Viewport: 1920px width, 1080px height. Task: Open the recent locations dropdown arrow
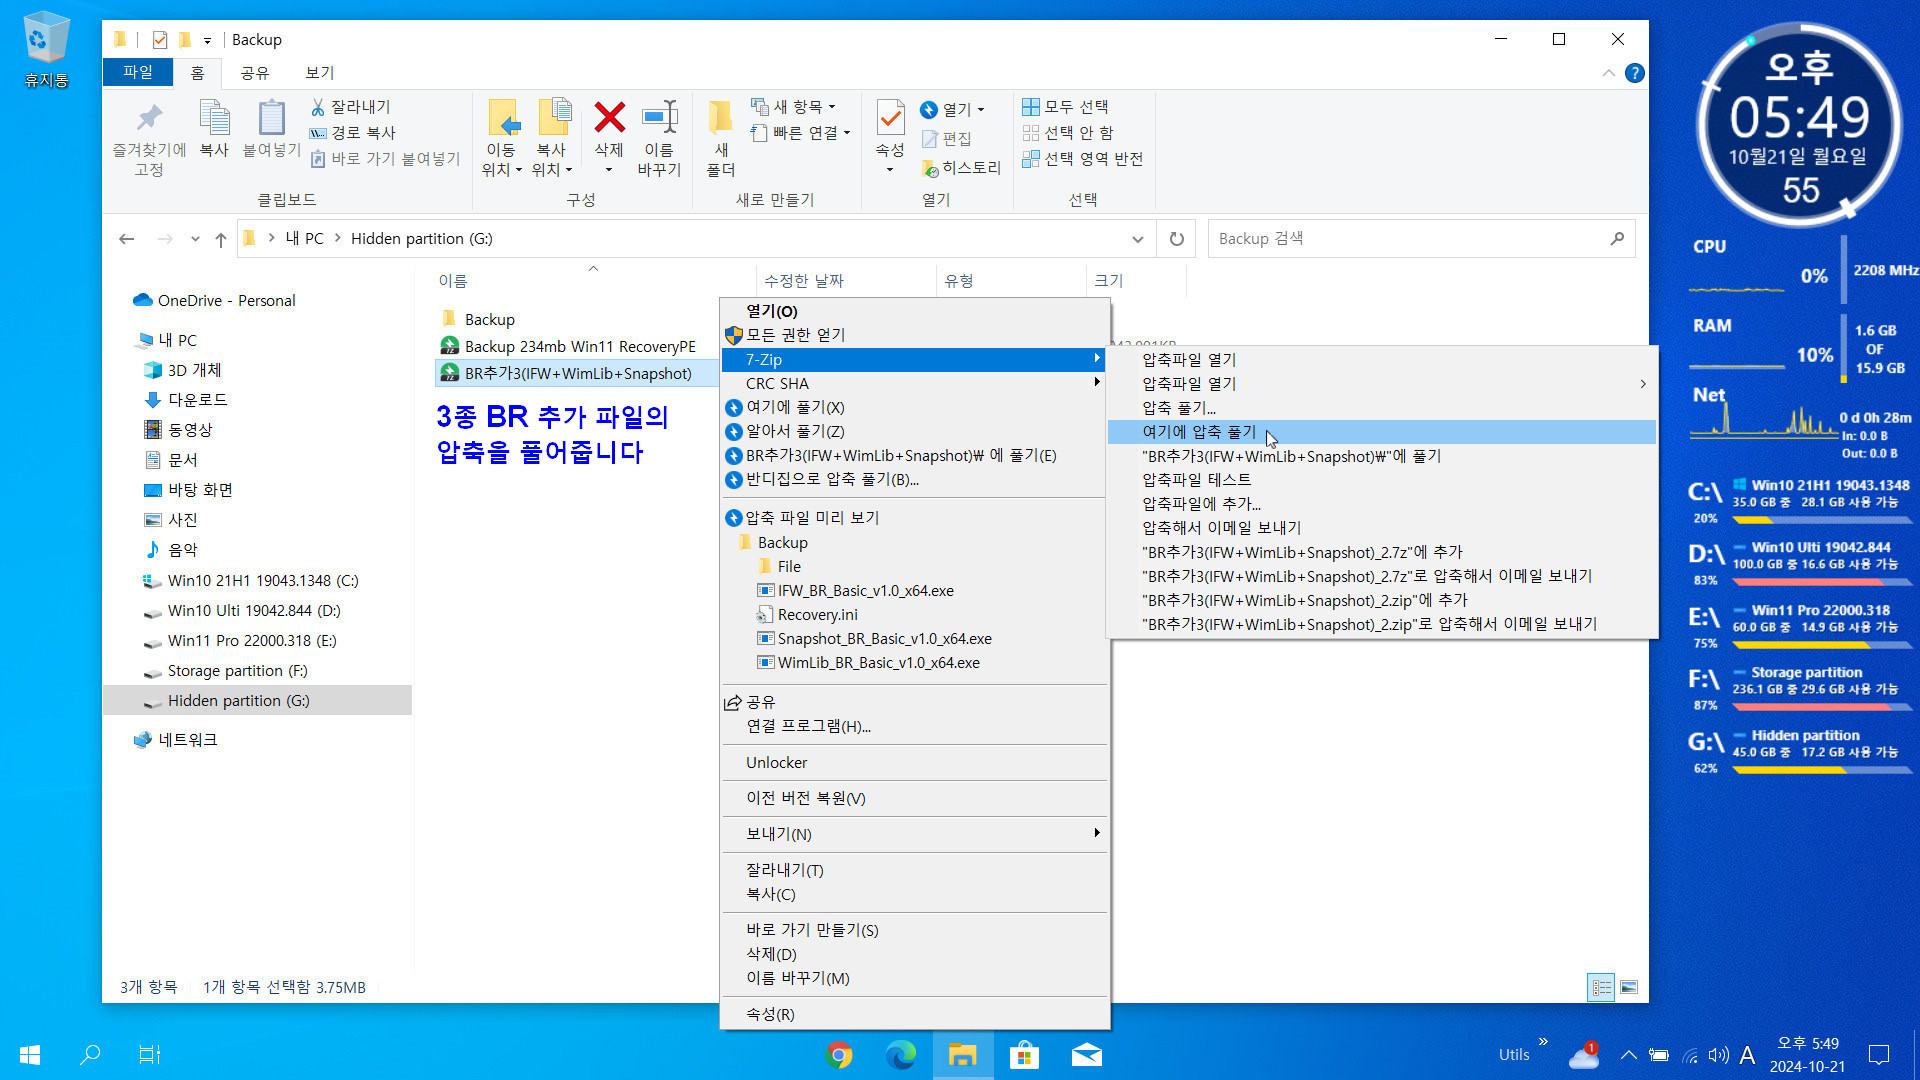pyautogui.click(x=195, y=239)
